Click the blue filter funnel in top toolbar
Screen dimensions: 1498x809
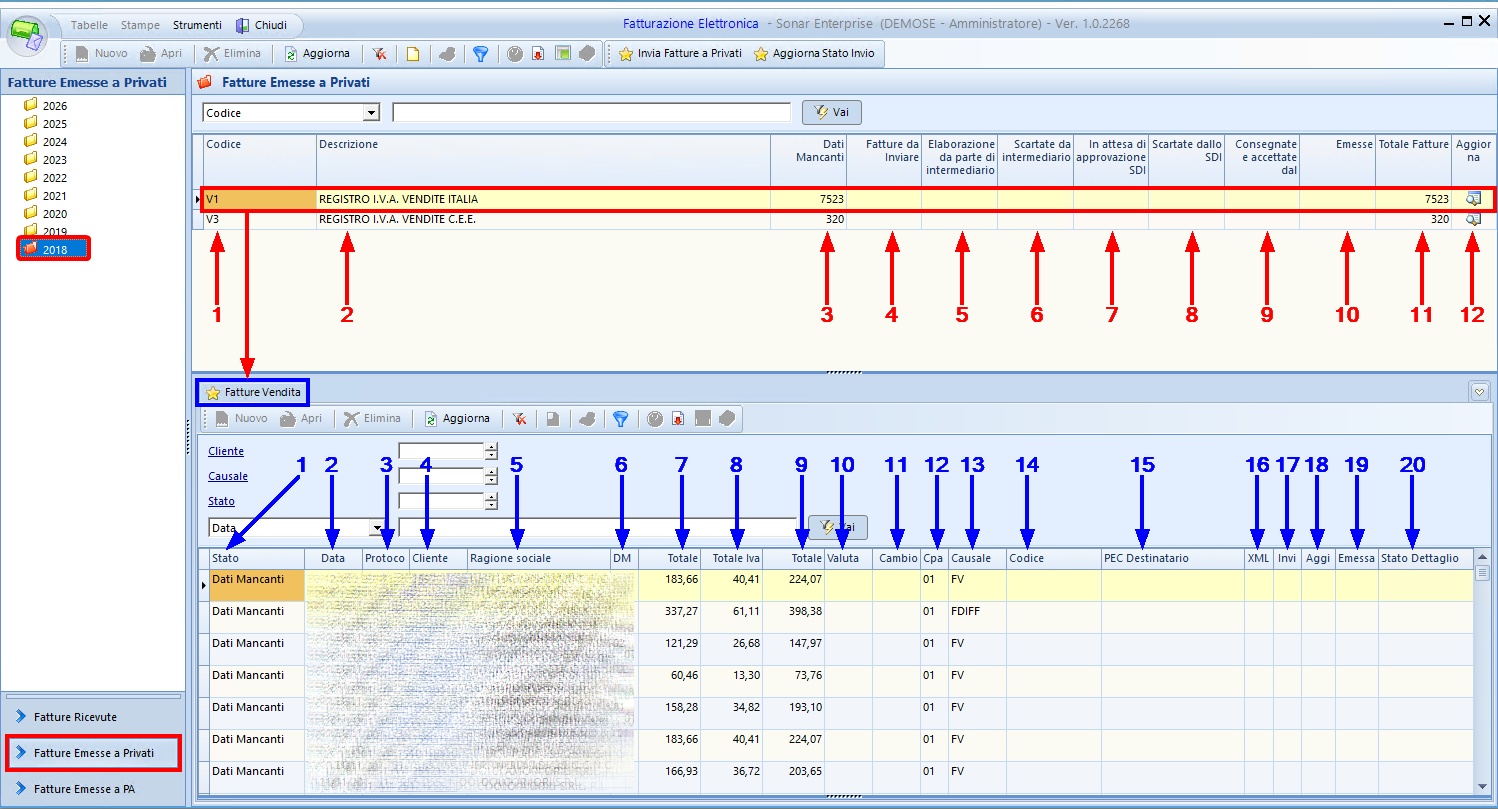coord(480,54)
